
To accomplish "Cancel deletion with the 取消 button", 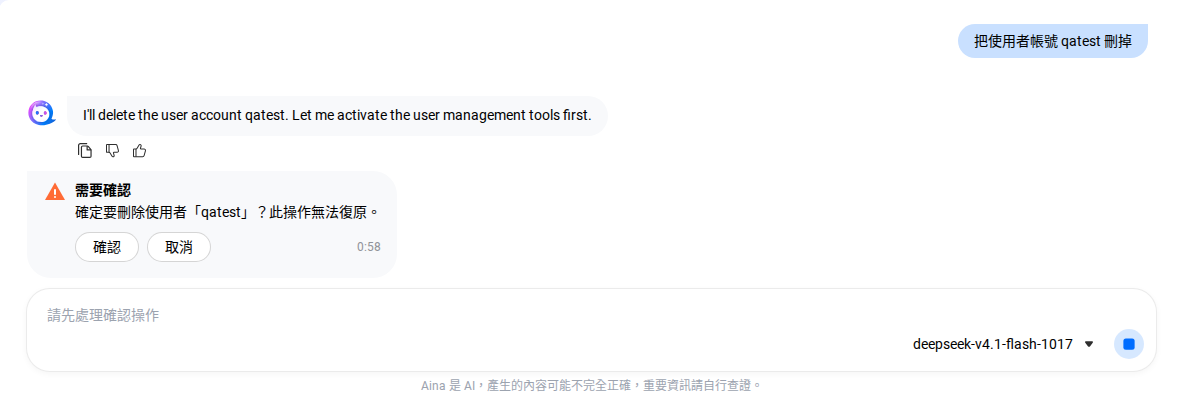I will tap(179, 247).
